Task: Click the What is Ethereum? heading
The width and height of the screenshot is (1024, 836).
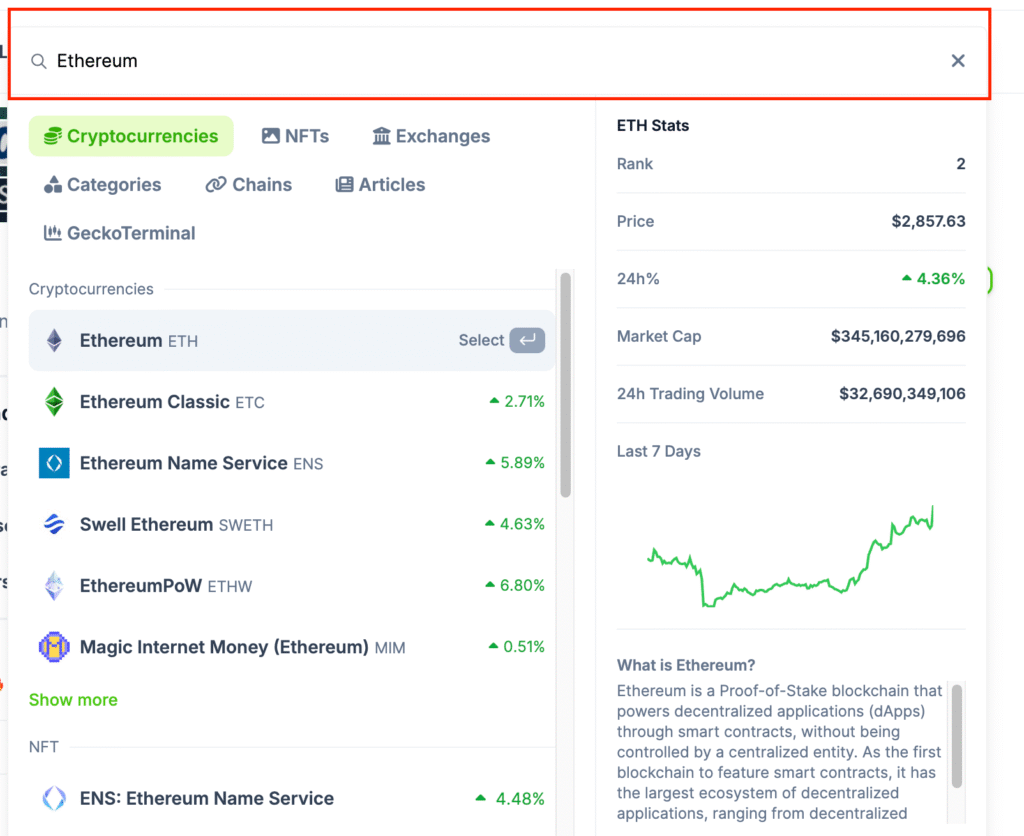Action: [x=686, y=666]
